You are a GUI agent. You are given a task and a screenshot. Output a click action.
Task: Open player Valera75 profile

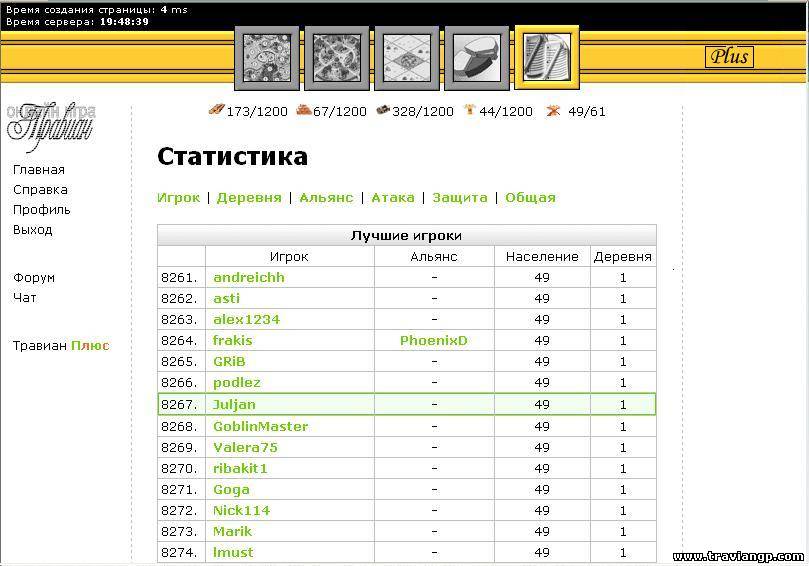point(245,447)
